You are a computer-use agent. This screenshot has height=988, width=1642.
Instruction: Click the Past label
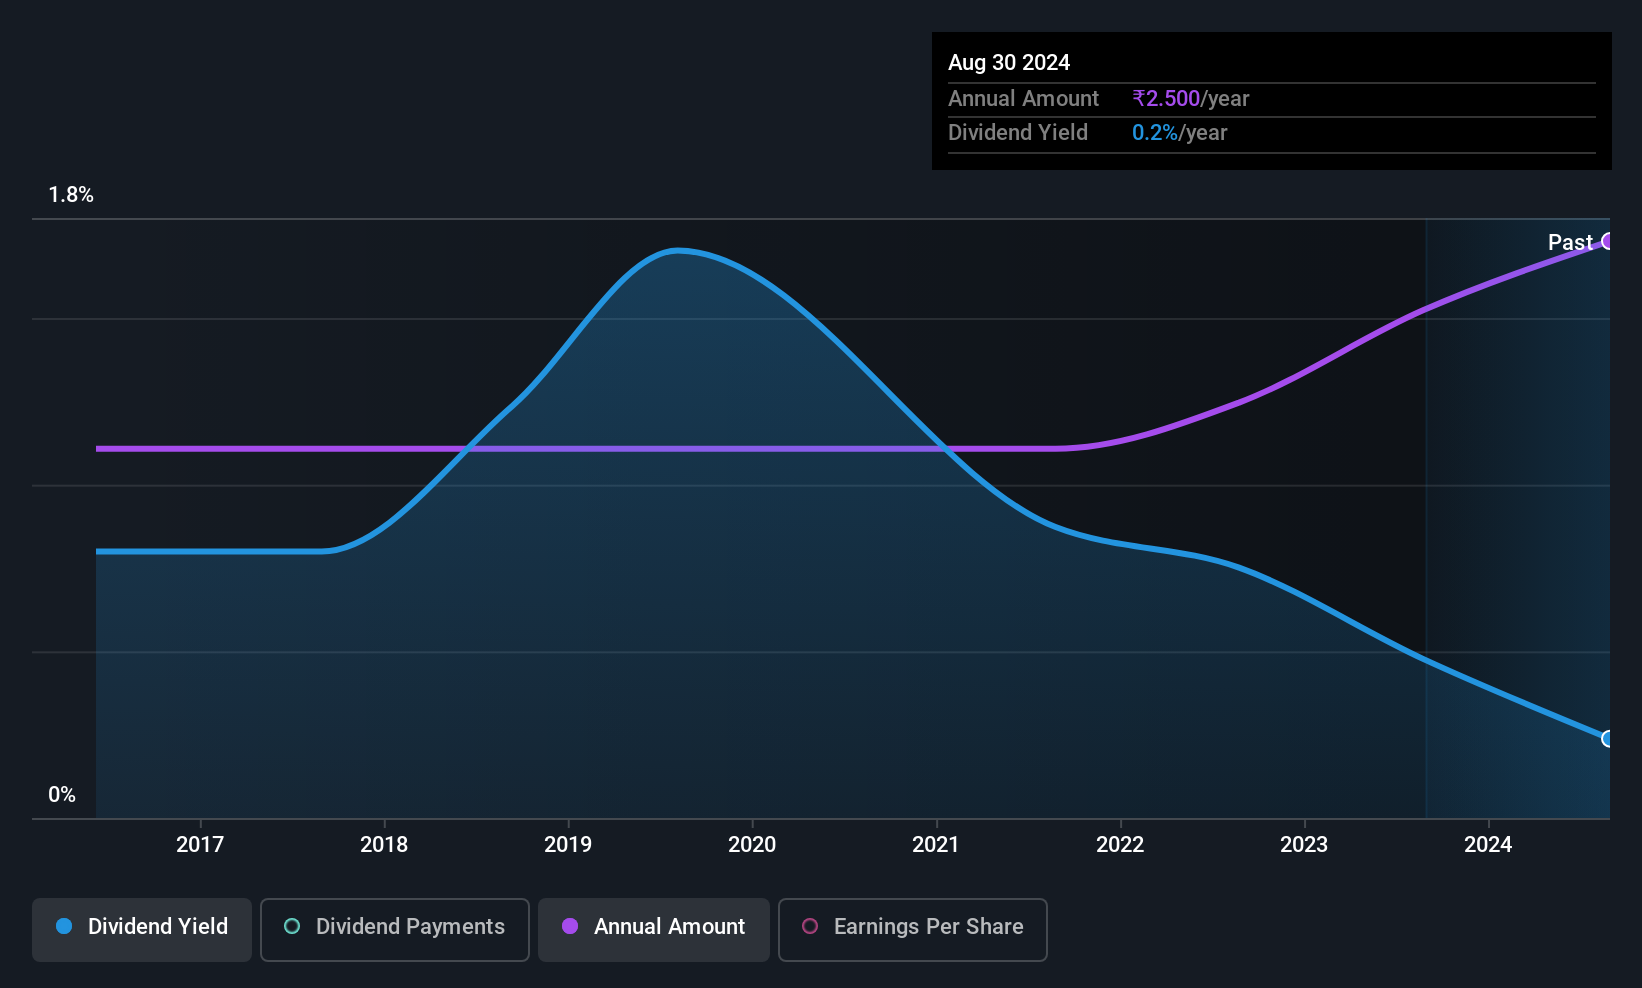1570,242
